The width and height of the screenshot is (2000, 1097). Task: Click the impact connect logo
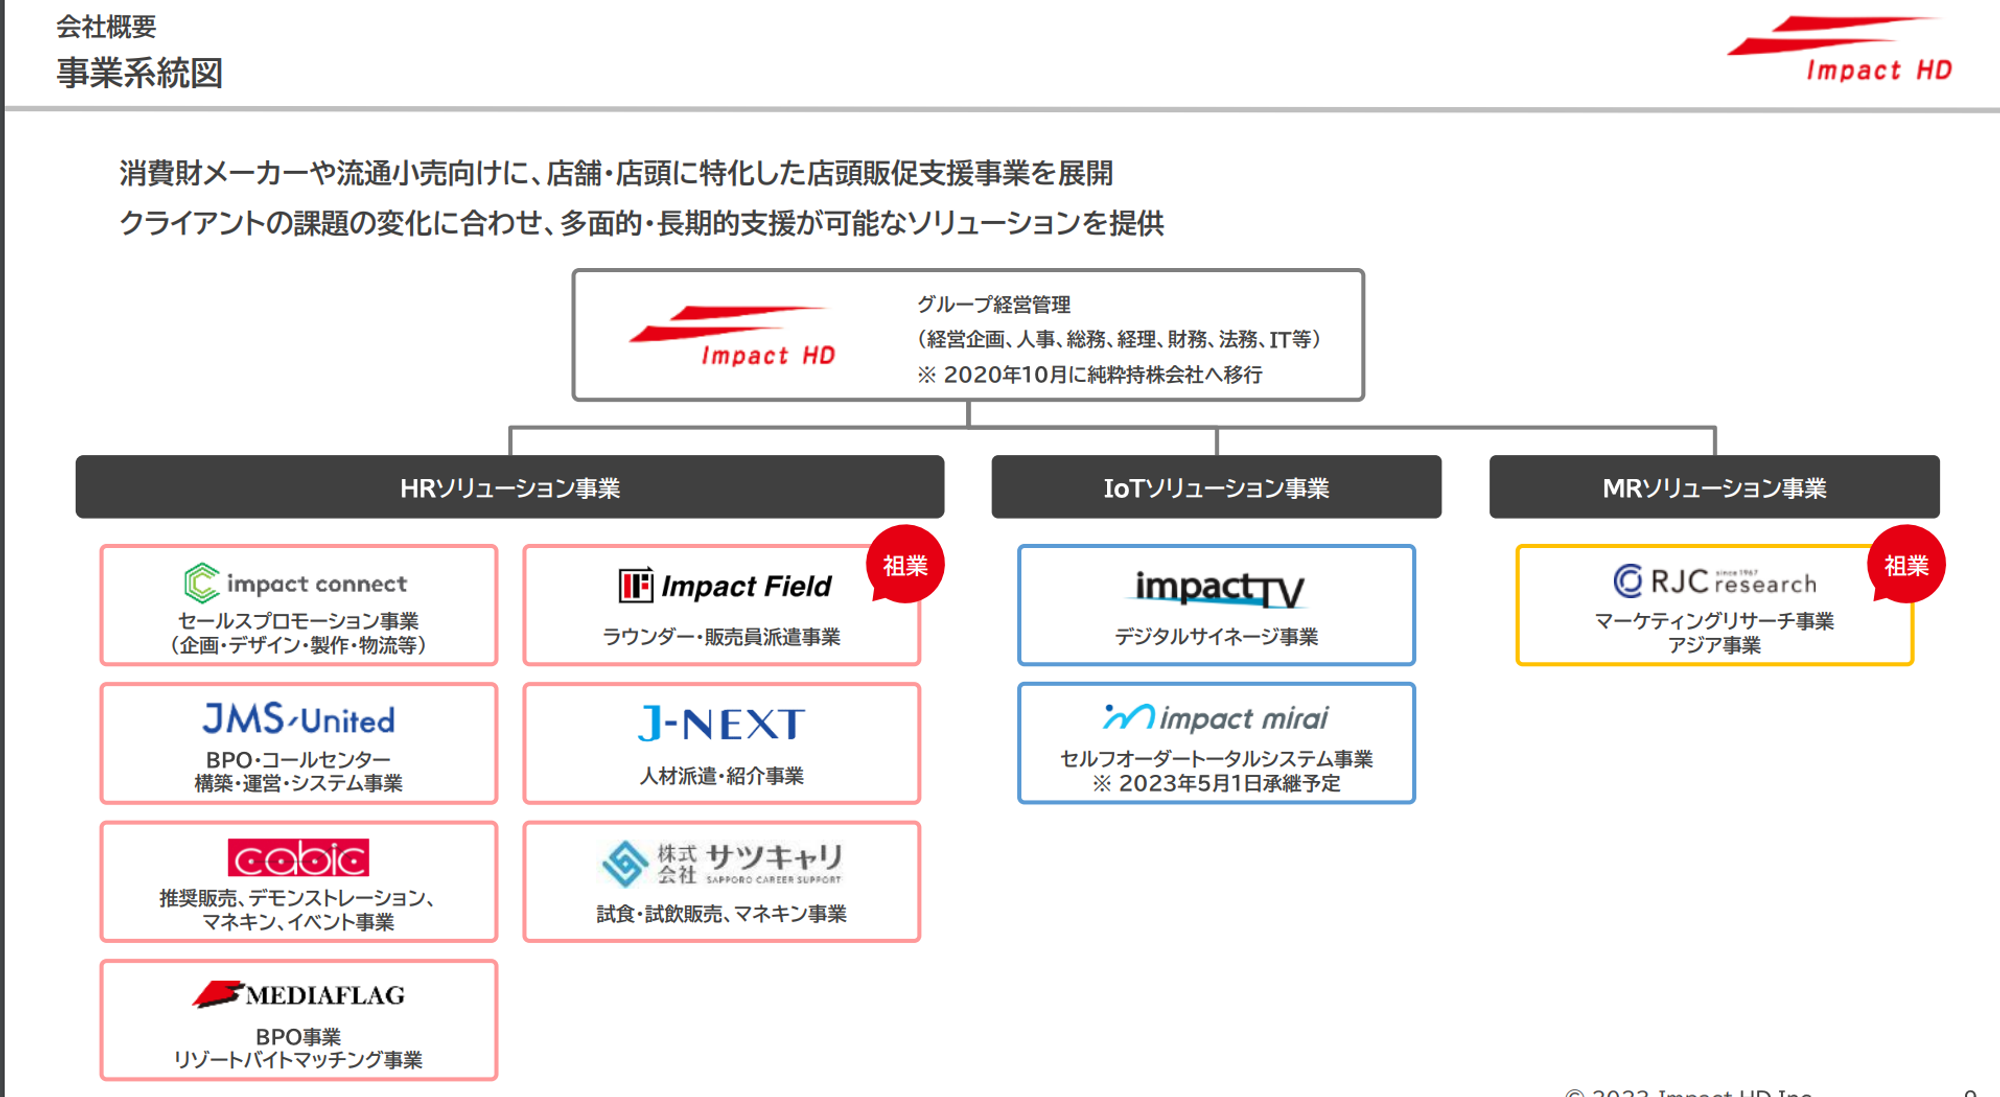coord(296,583)
